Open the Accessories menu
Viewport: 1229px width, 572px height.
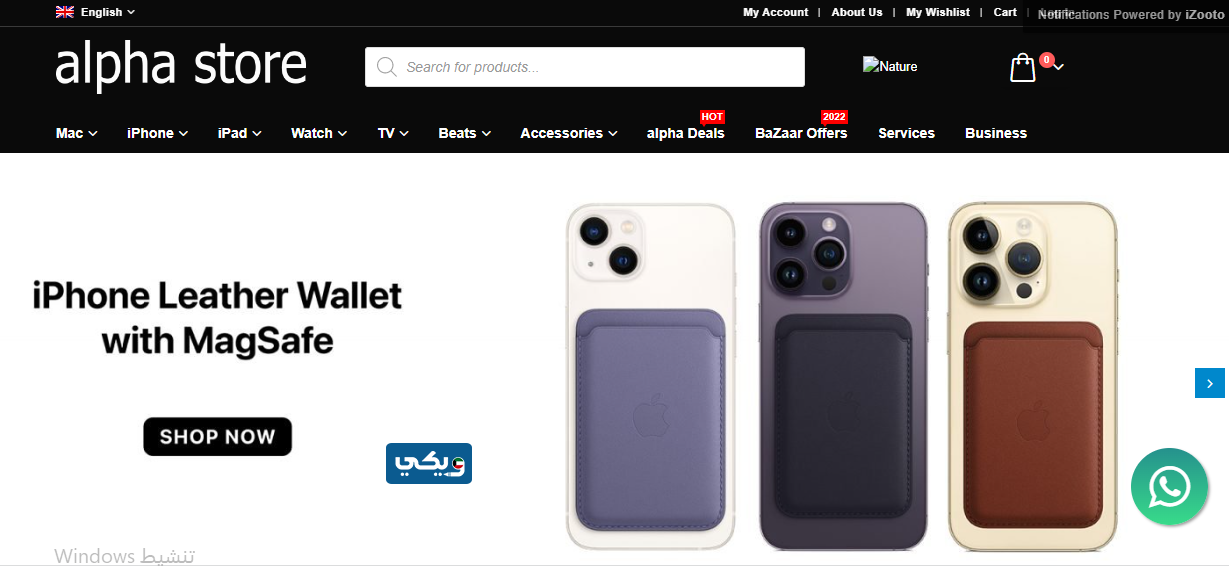pos(569,133)
